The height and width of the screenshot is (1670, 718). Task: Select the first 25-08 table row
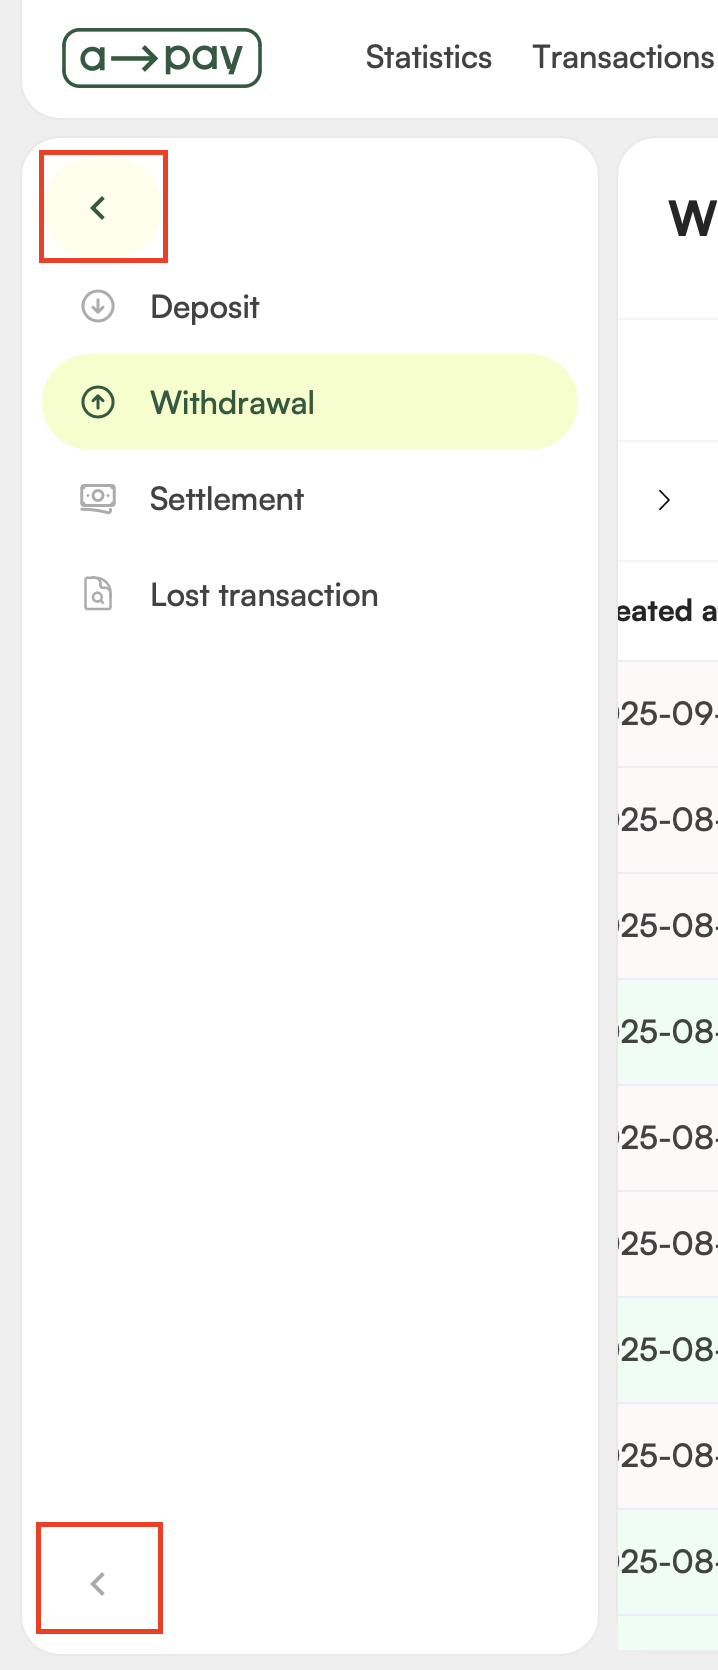(668, 820)
